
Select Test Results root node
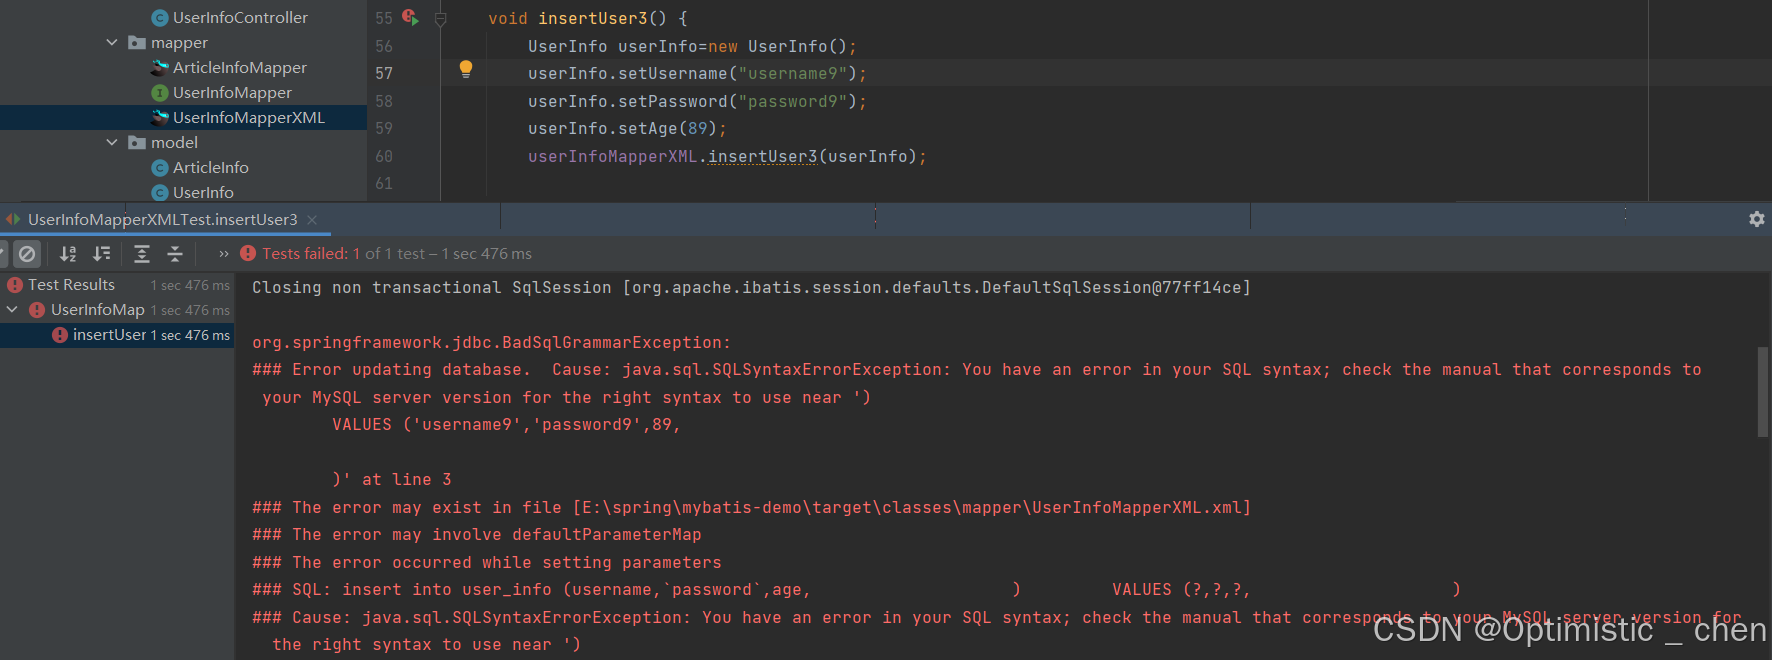tap(117, 285)
